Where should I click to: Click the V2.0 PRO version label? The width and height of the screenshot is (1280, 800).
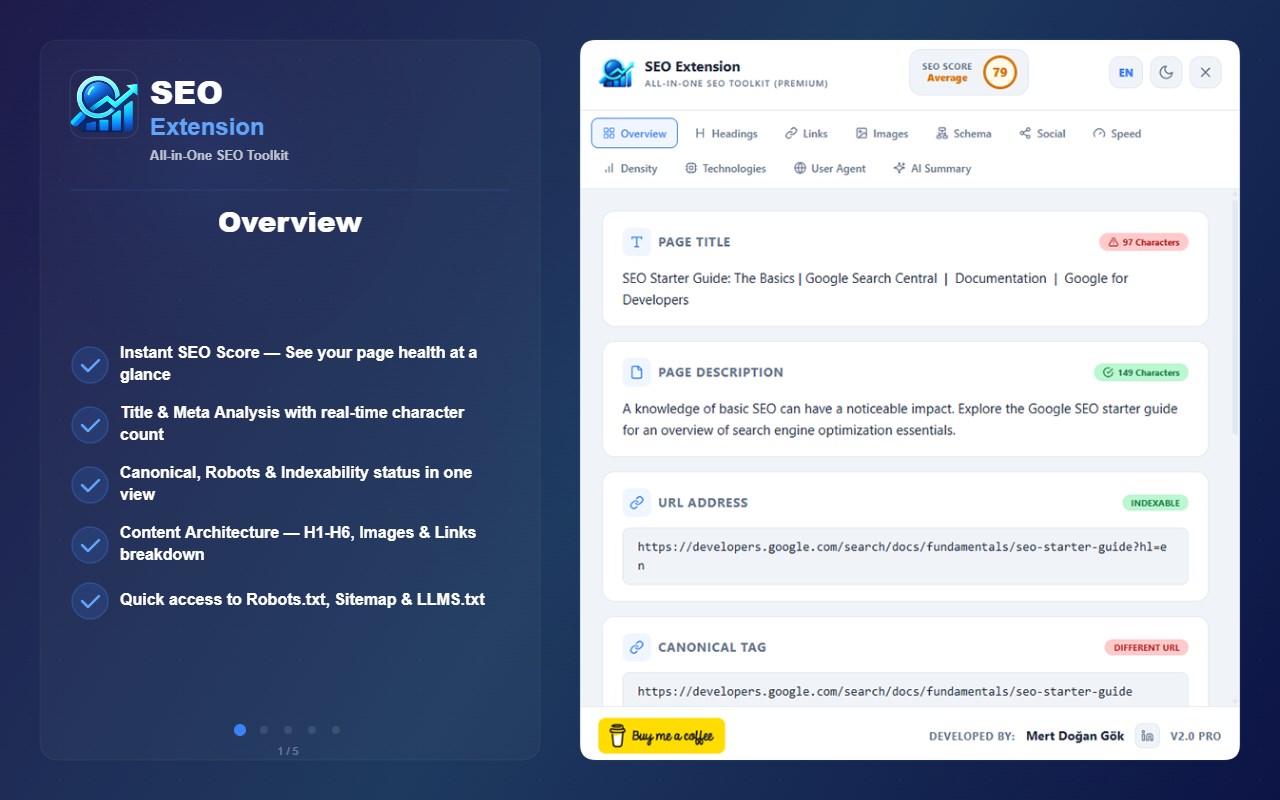[x=1195, y=736]
